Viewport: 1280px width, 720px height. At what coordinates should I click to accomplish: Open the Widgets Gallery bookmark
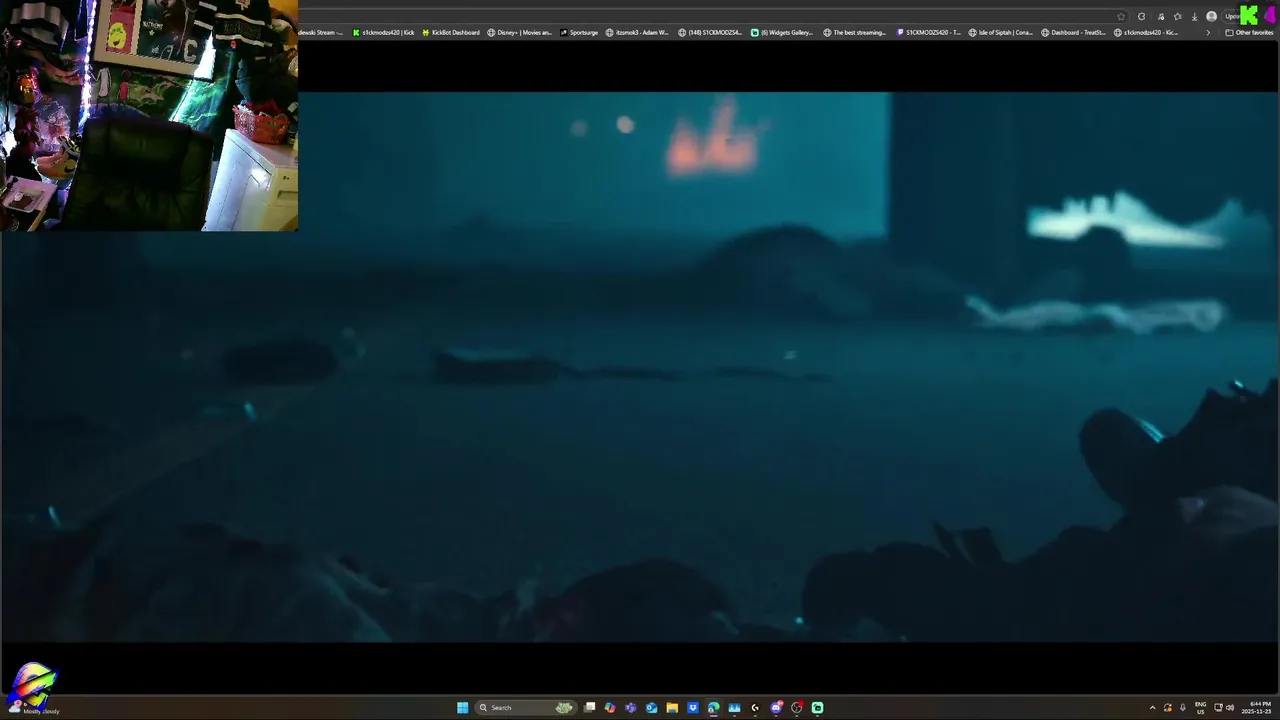[x=782, y=32]
